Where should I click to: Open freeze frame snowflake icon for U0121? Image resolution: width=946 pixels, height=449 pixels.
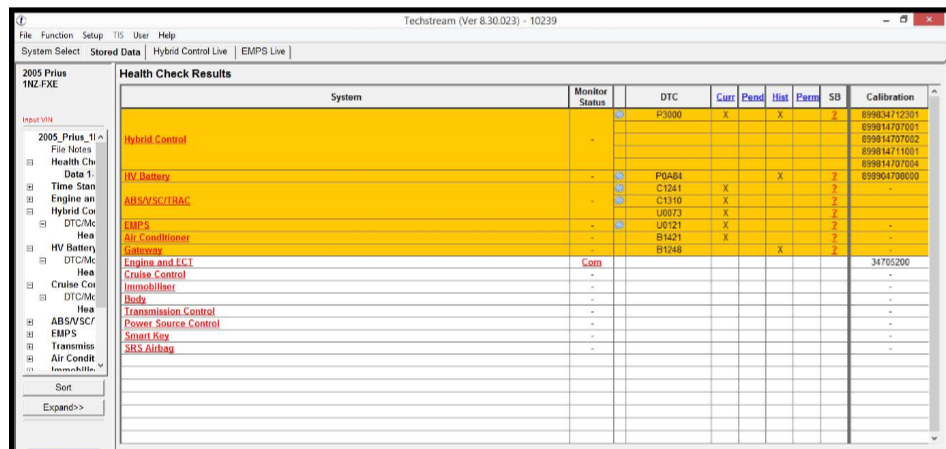619,225
